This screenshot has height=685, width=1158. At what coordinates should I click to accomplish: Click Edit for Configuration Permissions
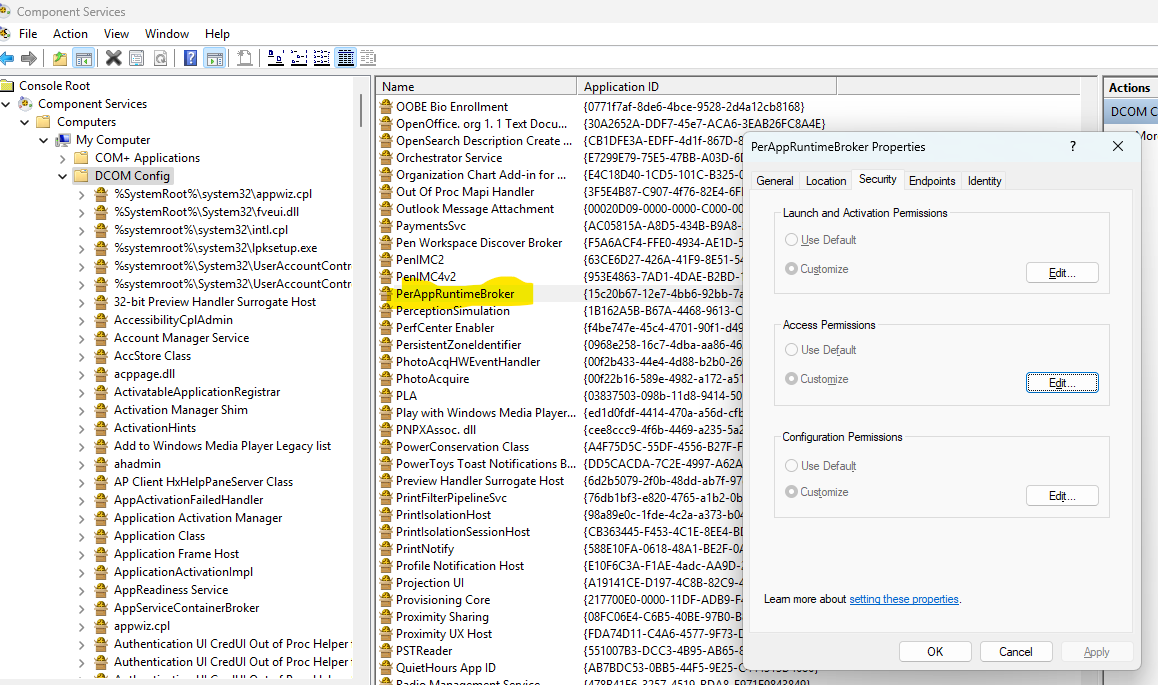[1062, 496]
